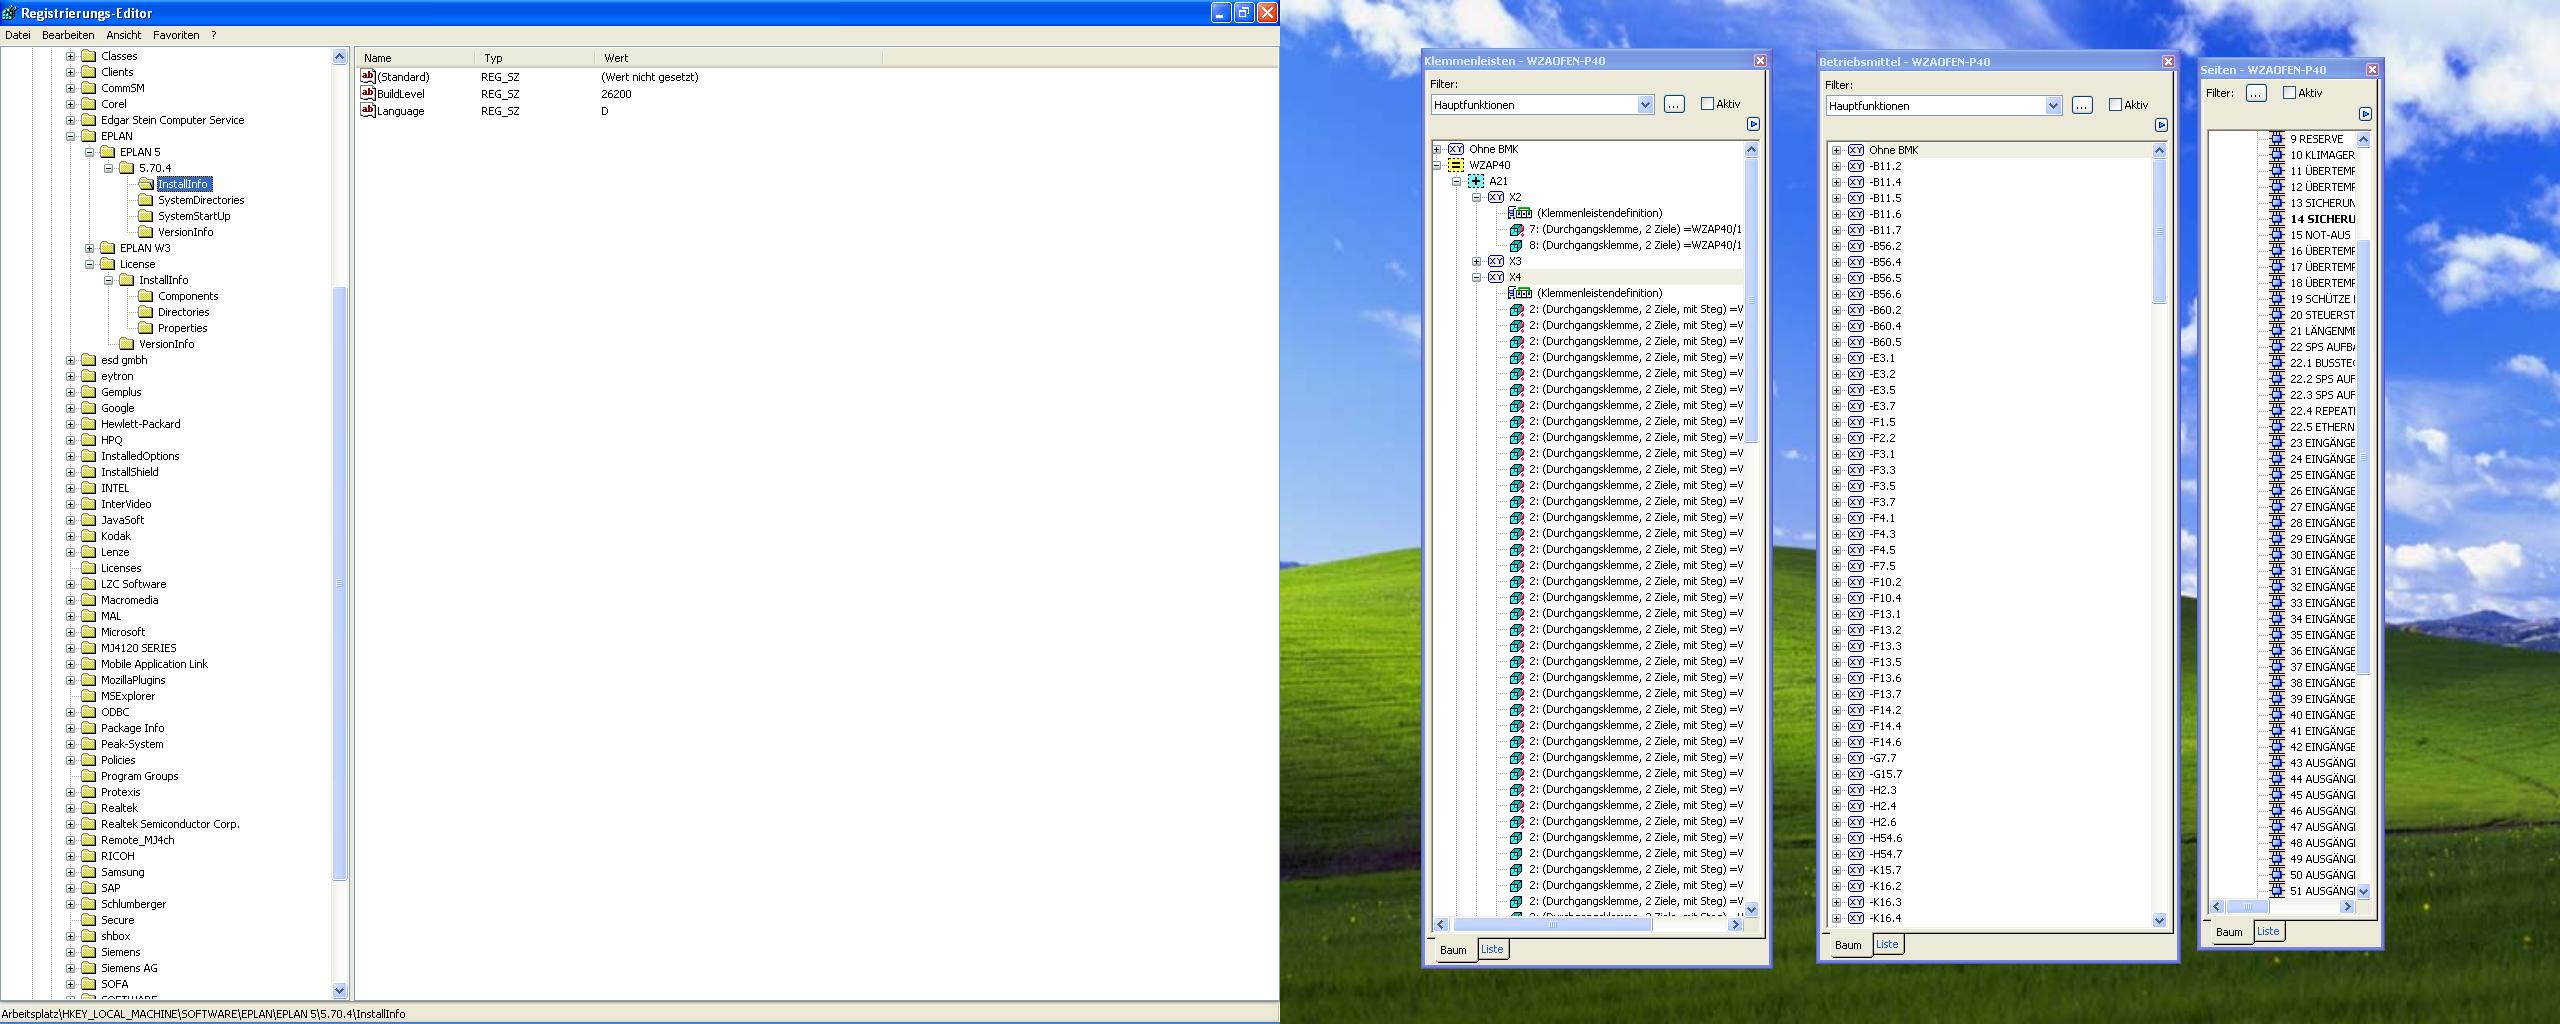This screenshot has height=1024, width=2560.
Task: Click the EPLAN W3 folder icon
Action: (108, 248)
